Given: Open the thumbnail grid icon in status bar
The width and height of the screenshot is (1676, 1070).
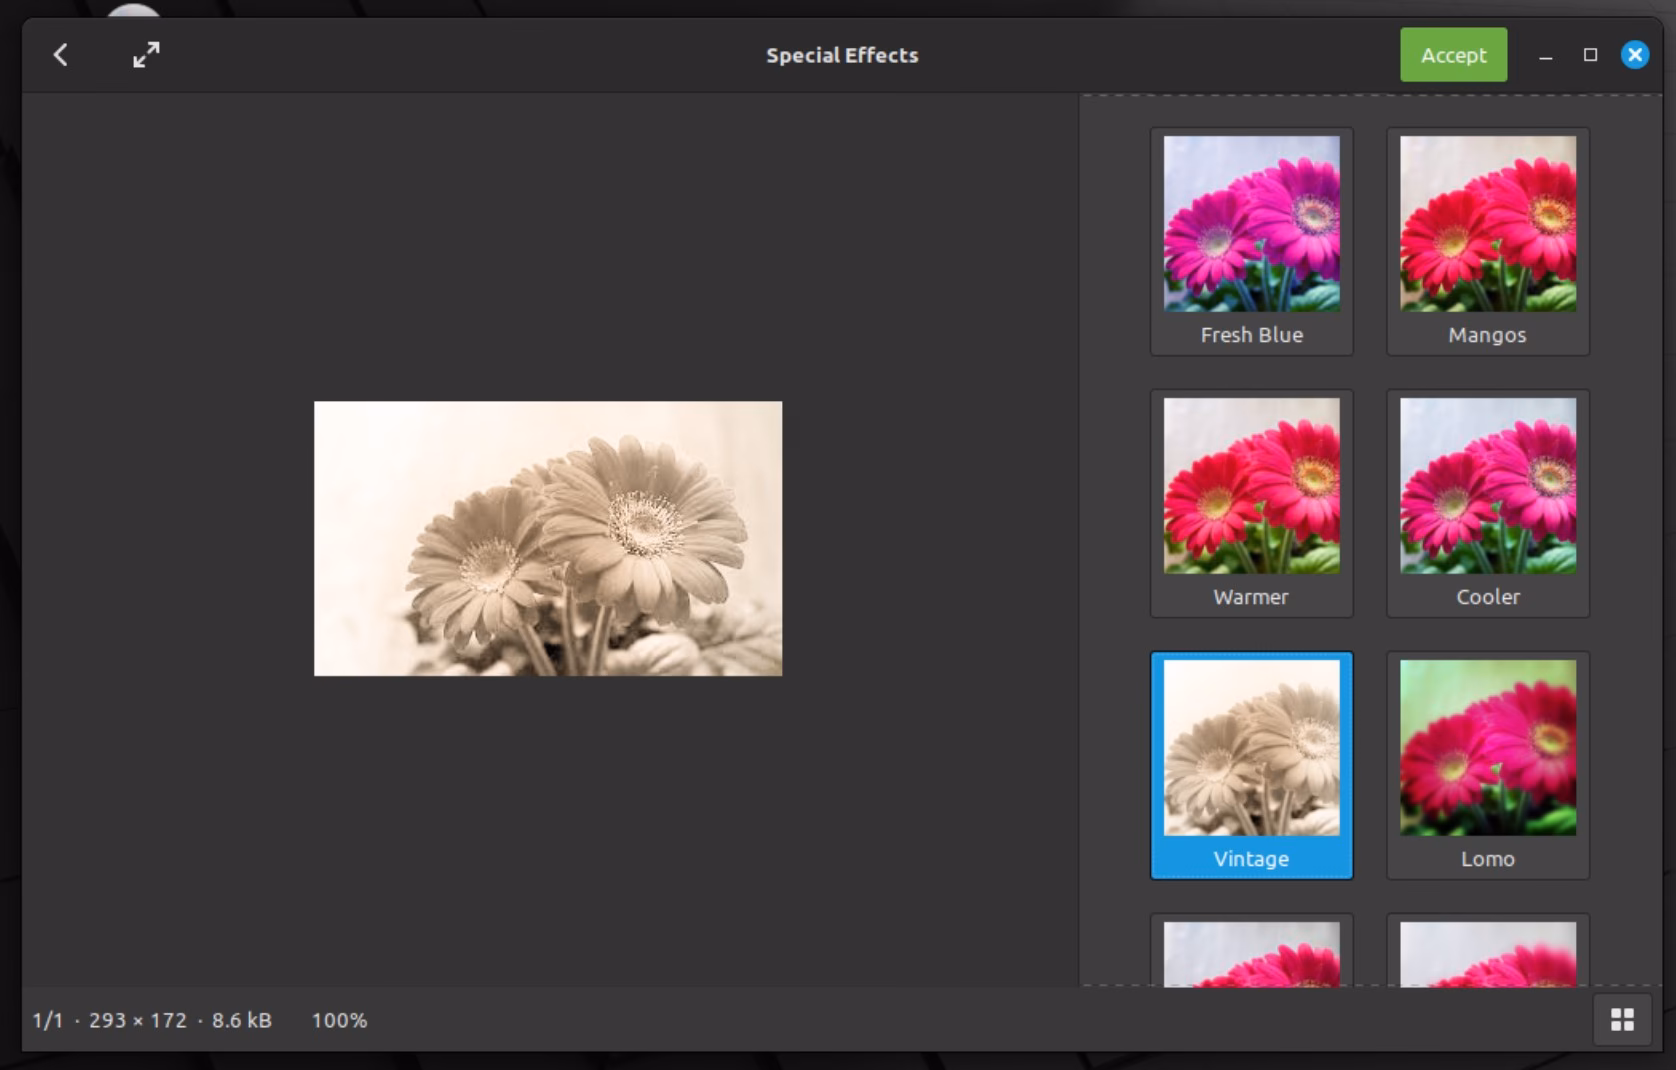Looking at the screenshot, I should [x=1622, y=1019].
